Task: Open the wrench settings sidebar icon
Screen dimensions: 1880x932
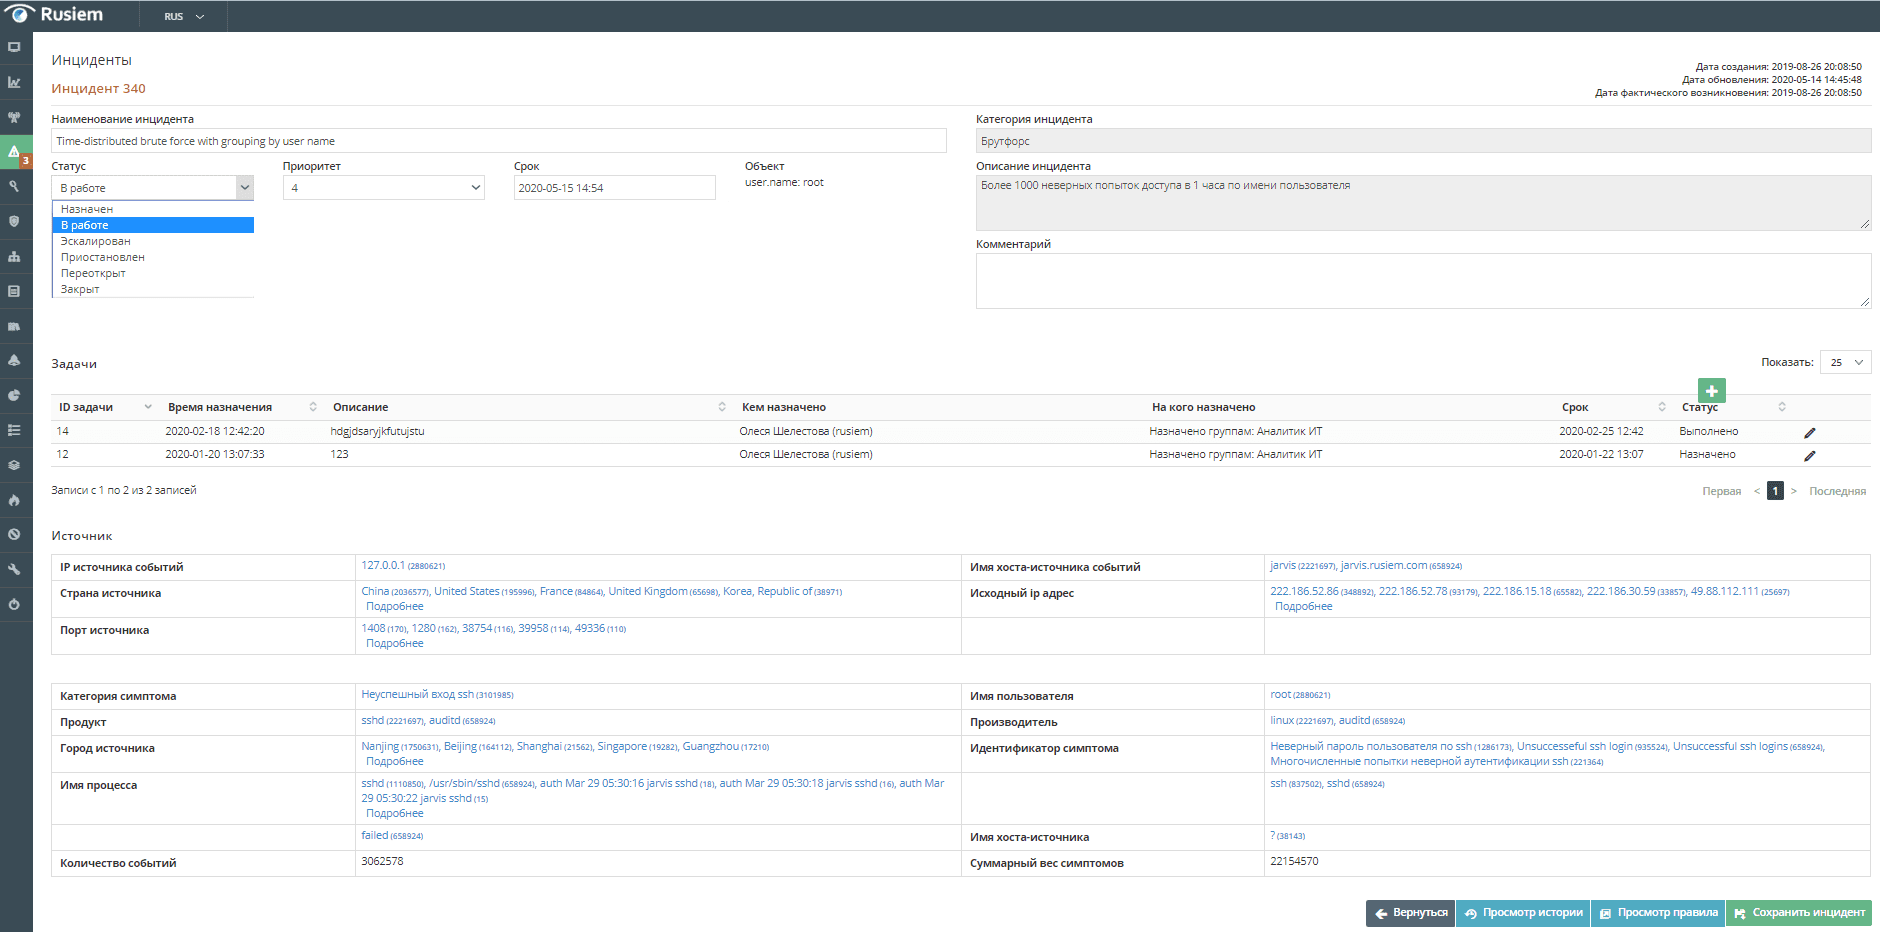Action: [x=14, y=569]
